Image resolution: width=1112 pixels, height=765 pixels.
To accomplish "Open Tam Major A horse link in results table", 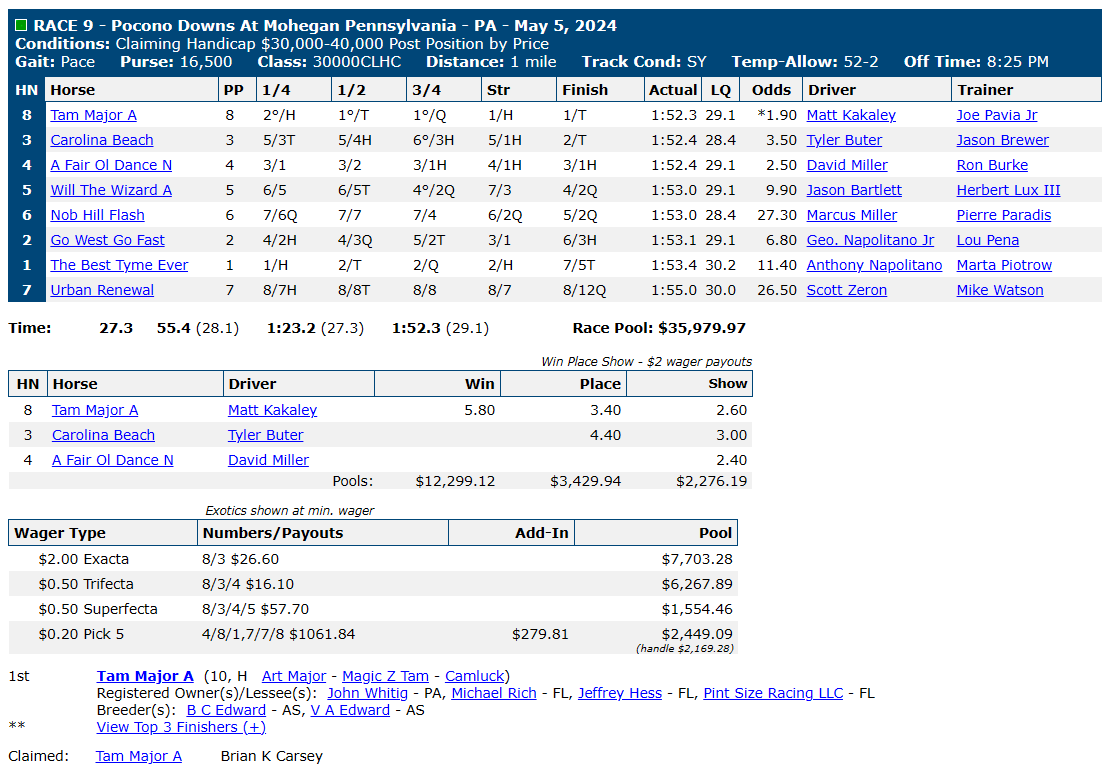I will coord(94,116).
